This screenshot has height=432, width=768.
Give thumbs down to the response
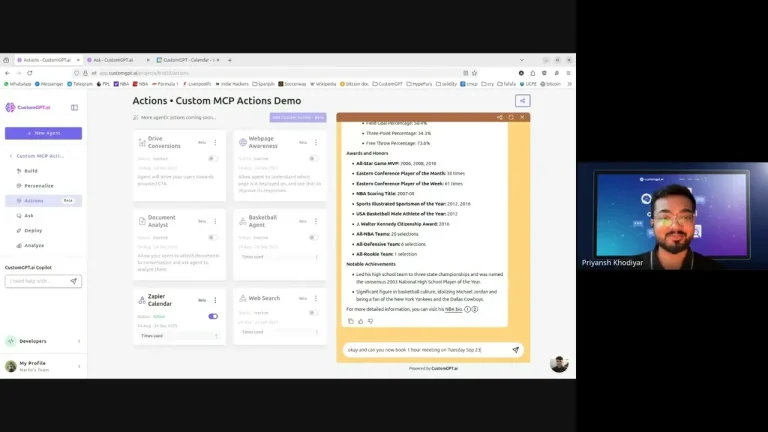pyautogui.click(x=370, y=321)
